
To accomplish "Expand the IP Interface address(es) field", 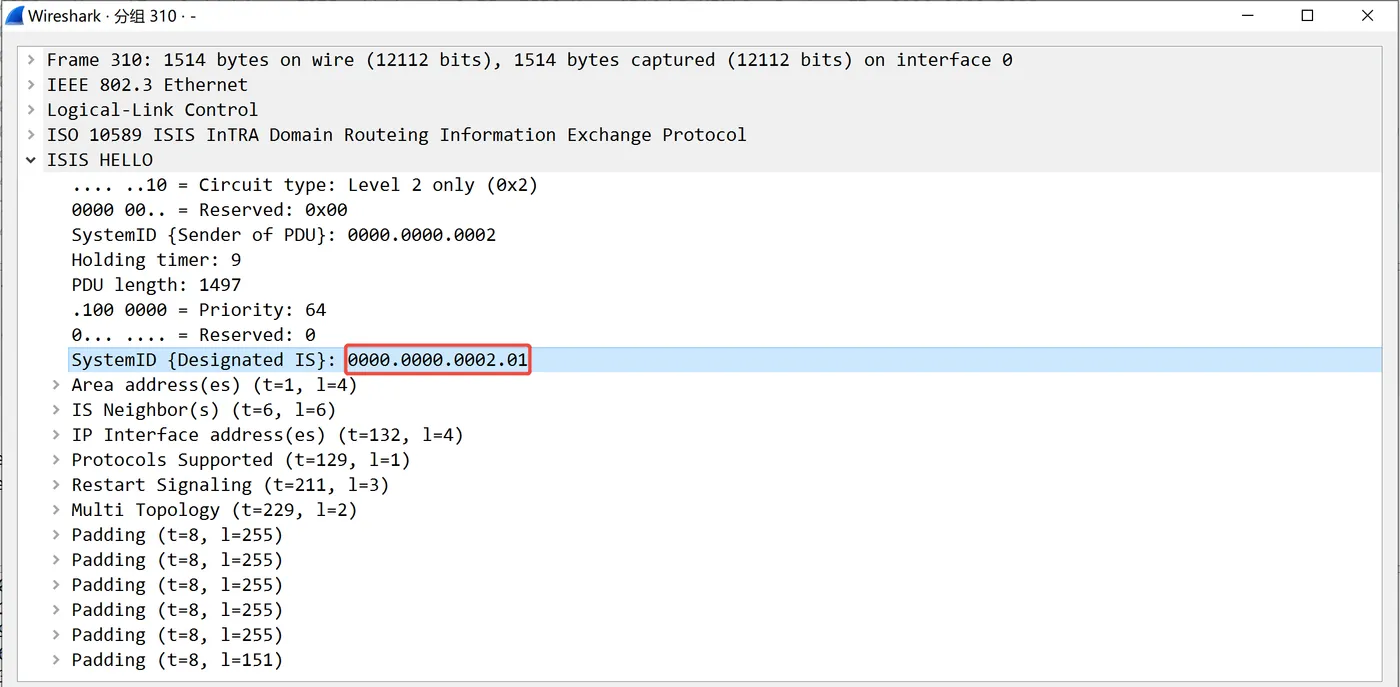I will (x=57, y=435).
